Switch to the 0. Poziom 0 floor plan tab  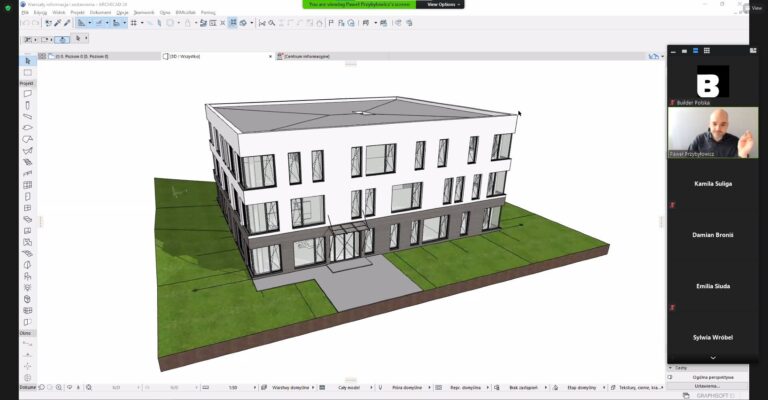100,56
